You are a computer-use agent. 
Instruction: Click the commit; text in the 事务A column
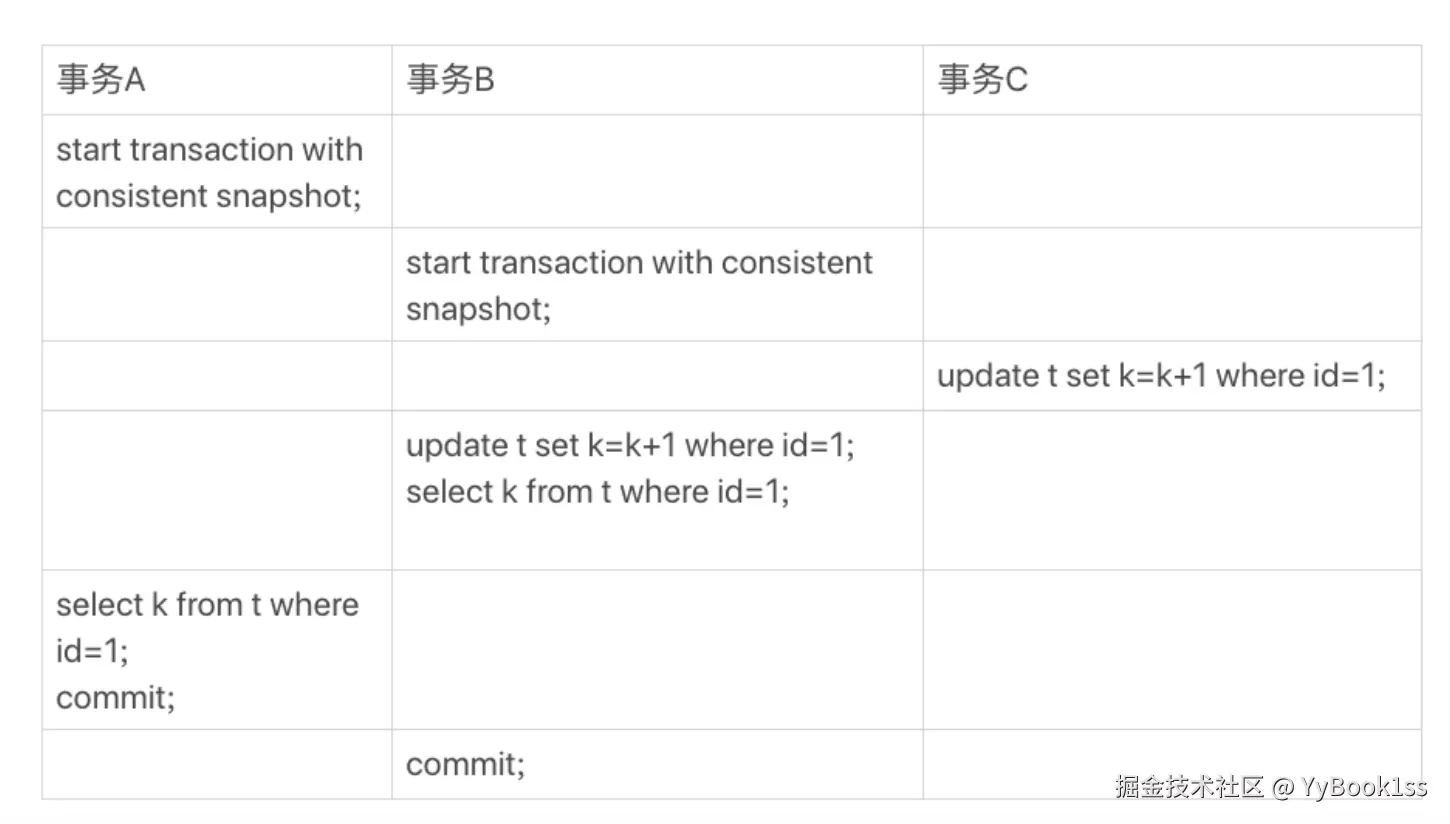(x=115, y=697)
